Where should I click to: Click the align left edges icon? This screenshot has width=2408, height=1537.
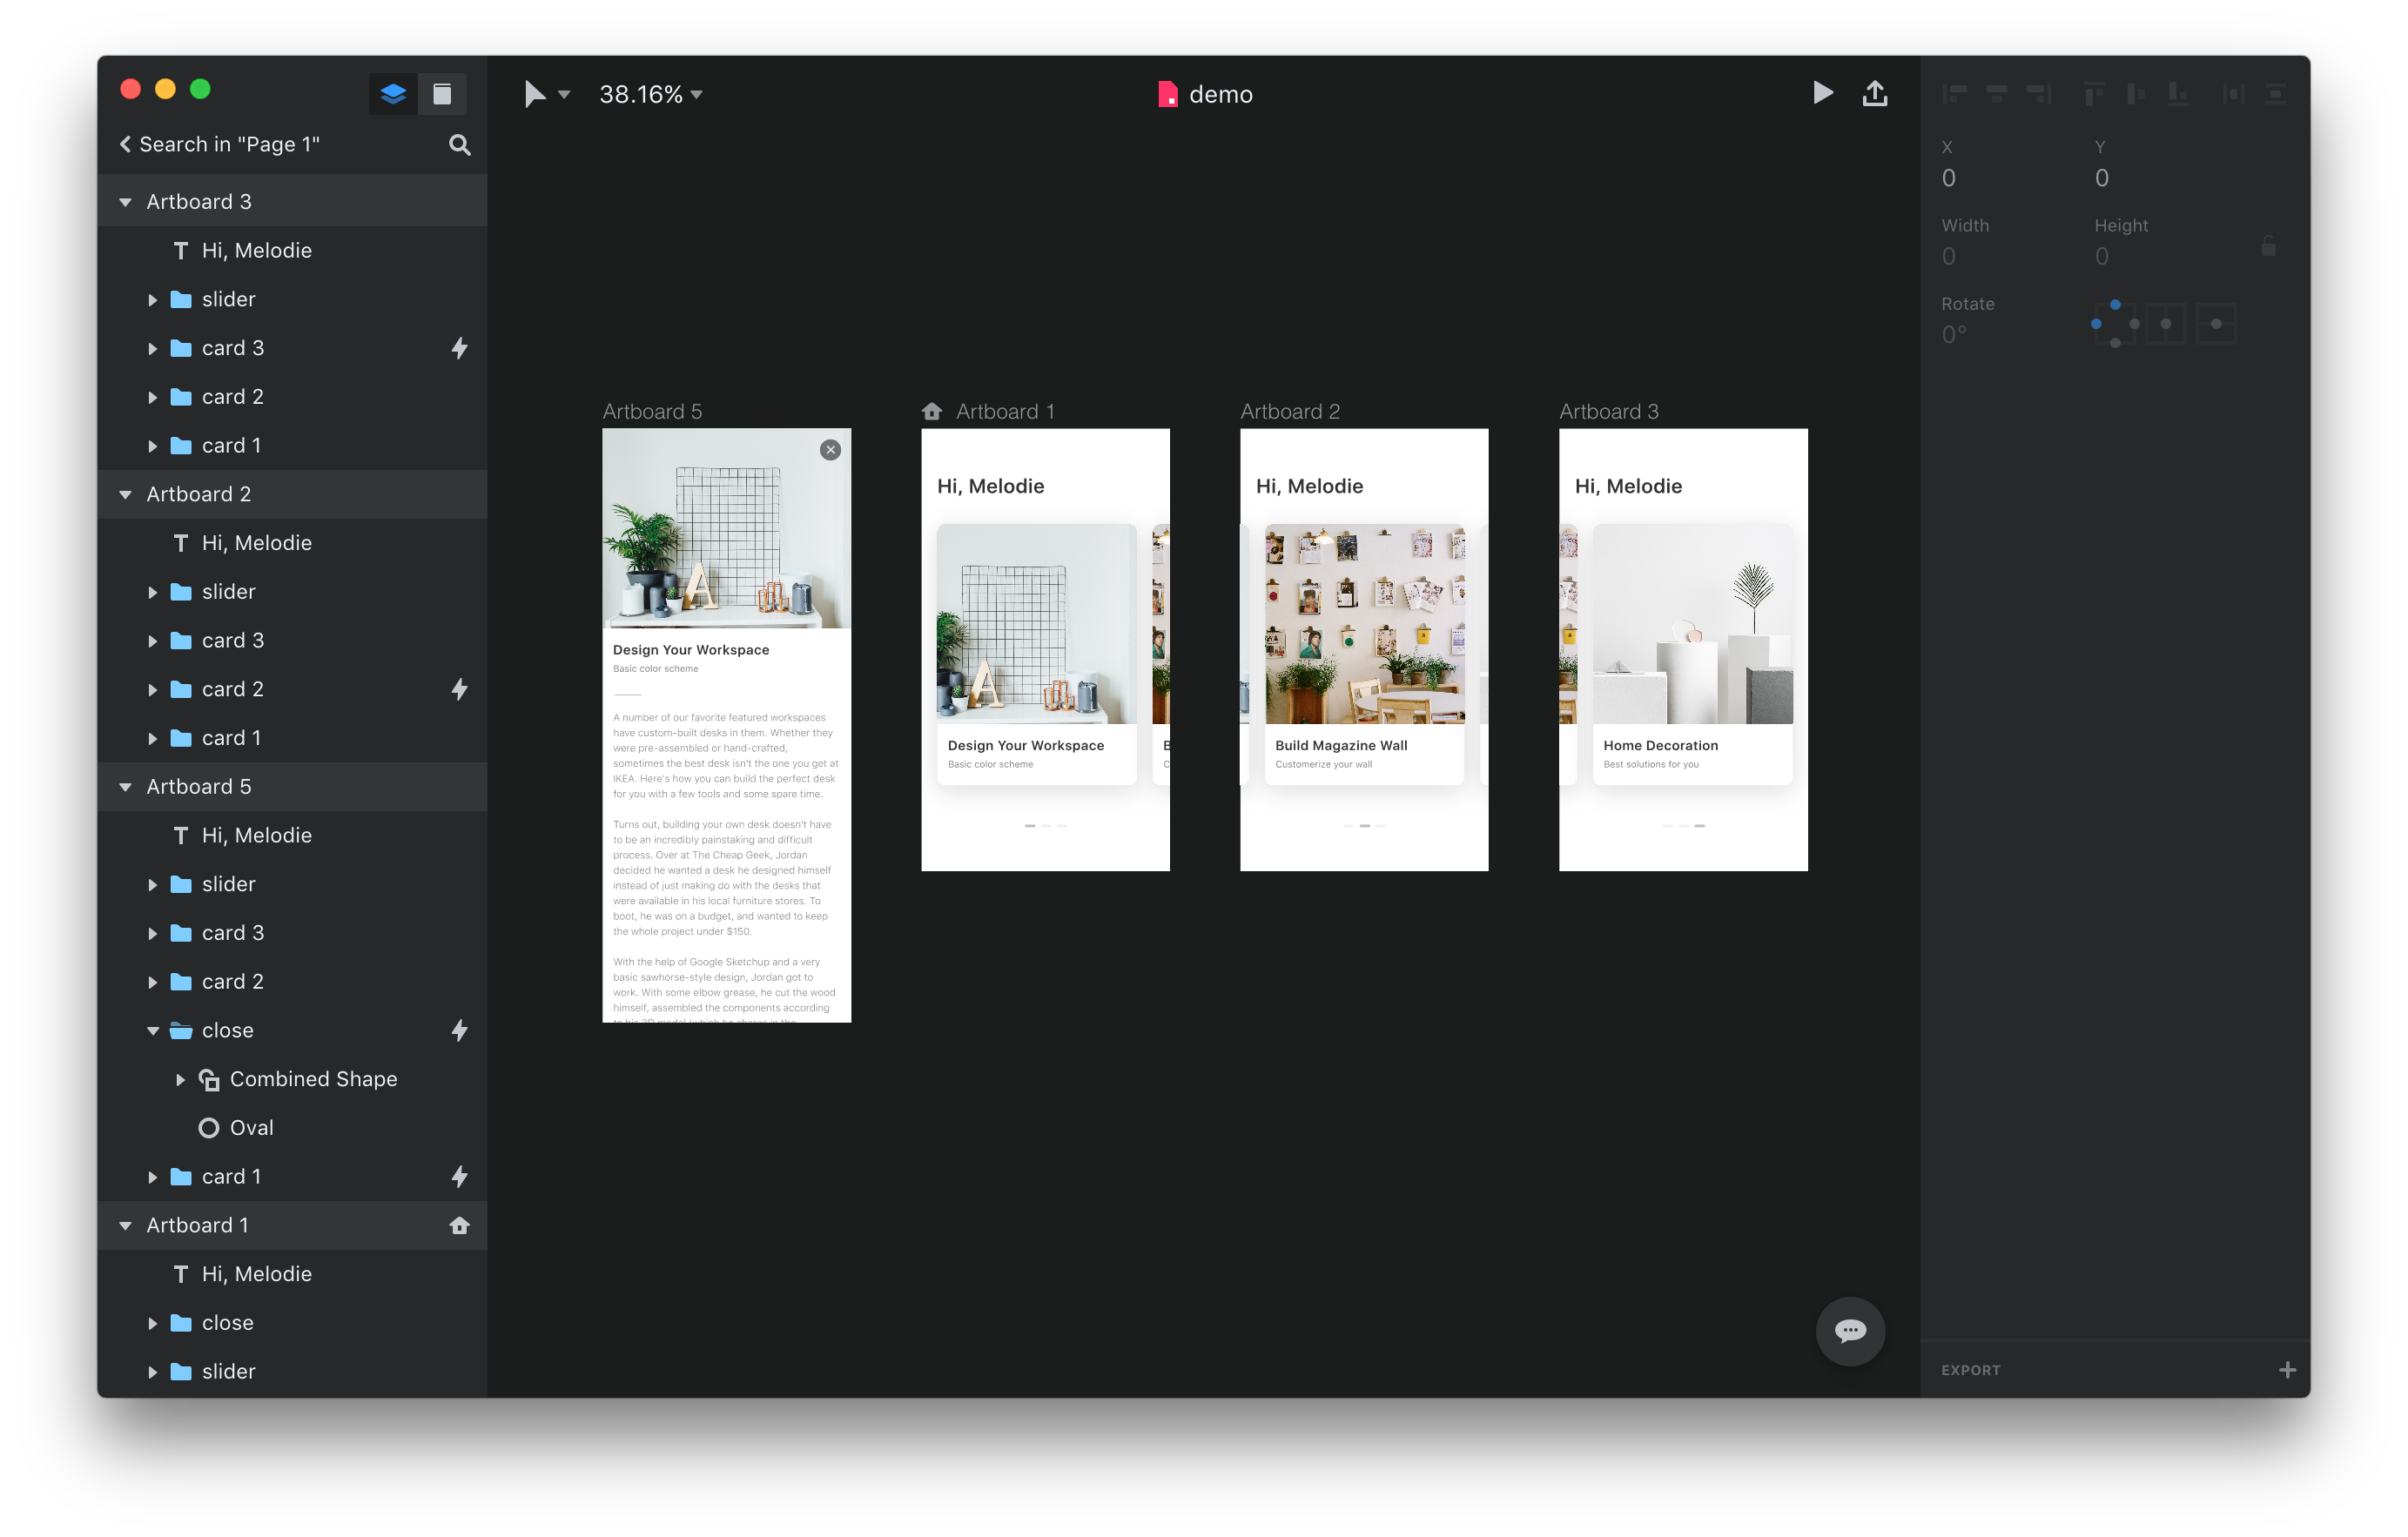pos(1956,92)
